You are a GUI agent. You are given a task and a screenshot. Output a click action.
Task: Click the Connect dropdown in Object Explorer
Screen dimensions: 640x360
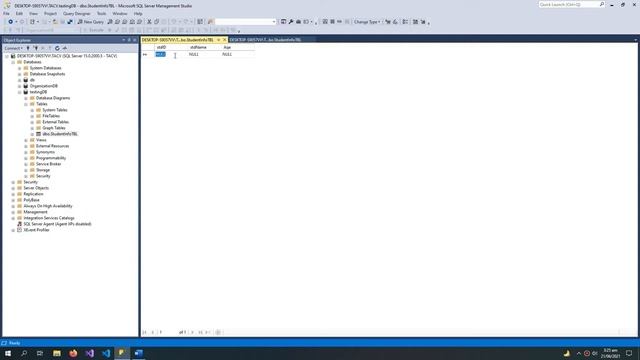13,48
